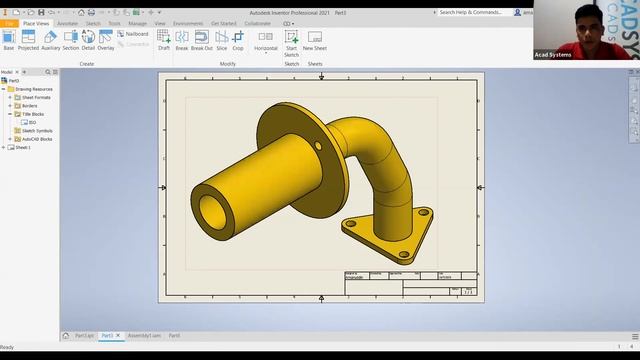Expand the Borders folder
The height and width of the screenshot is (360, 640).
10,106
